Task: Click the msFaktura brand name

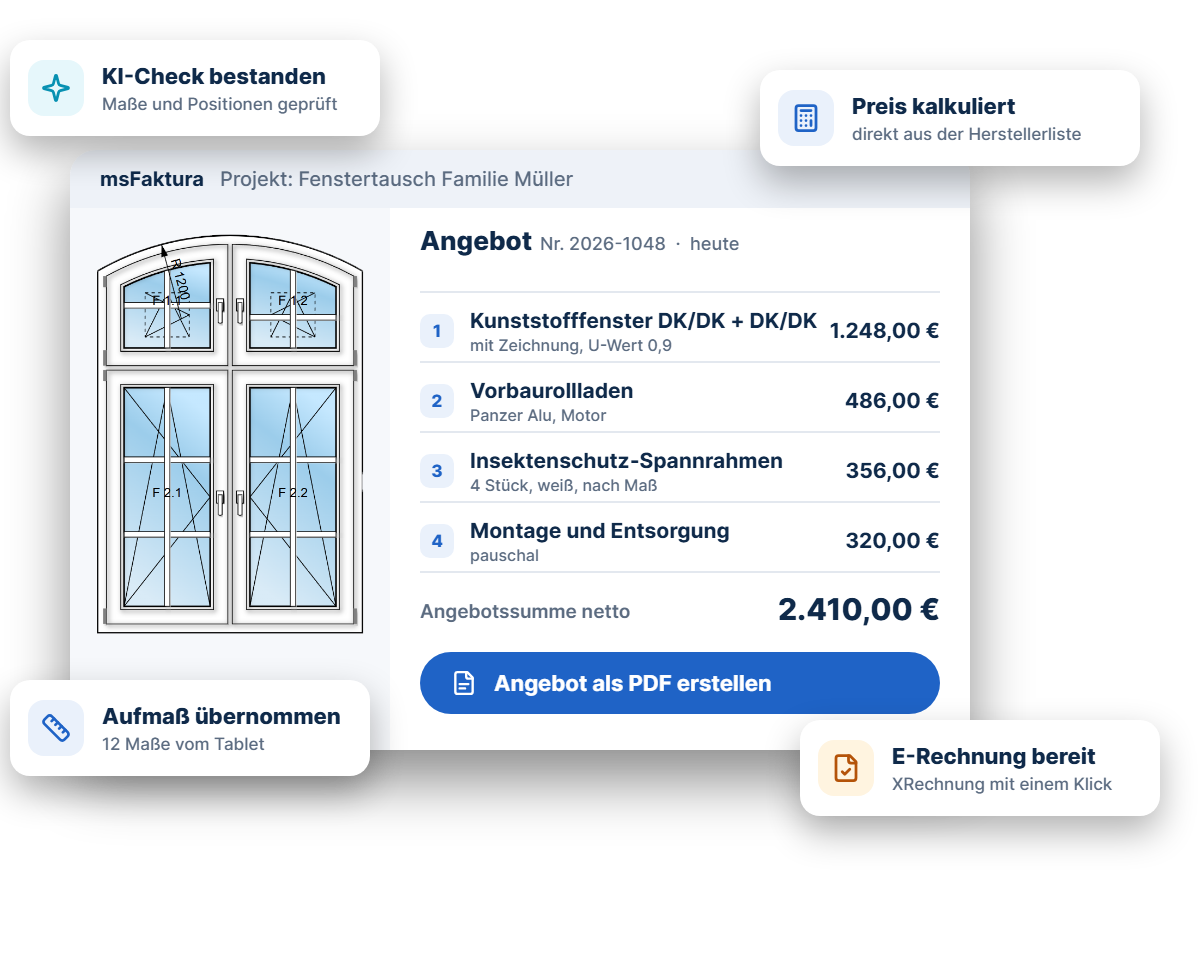Action: tap(152, 180)
